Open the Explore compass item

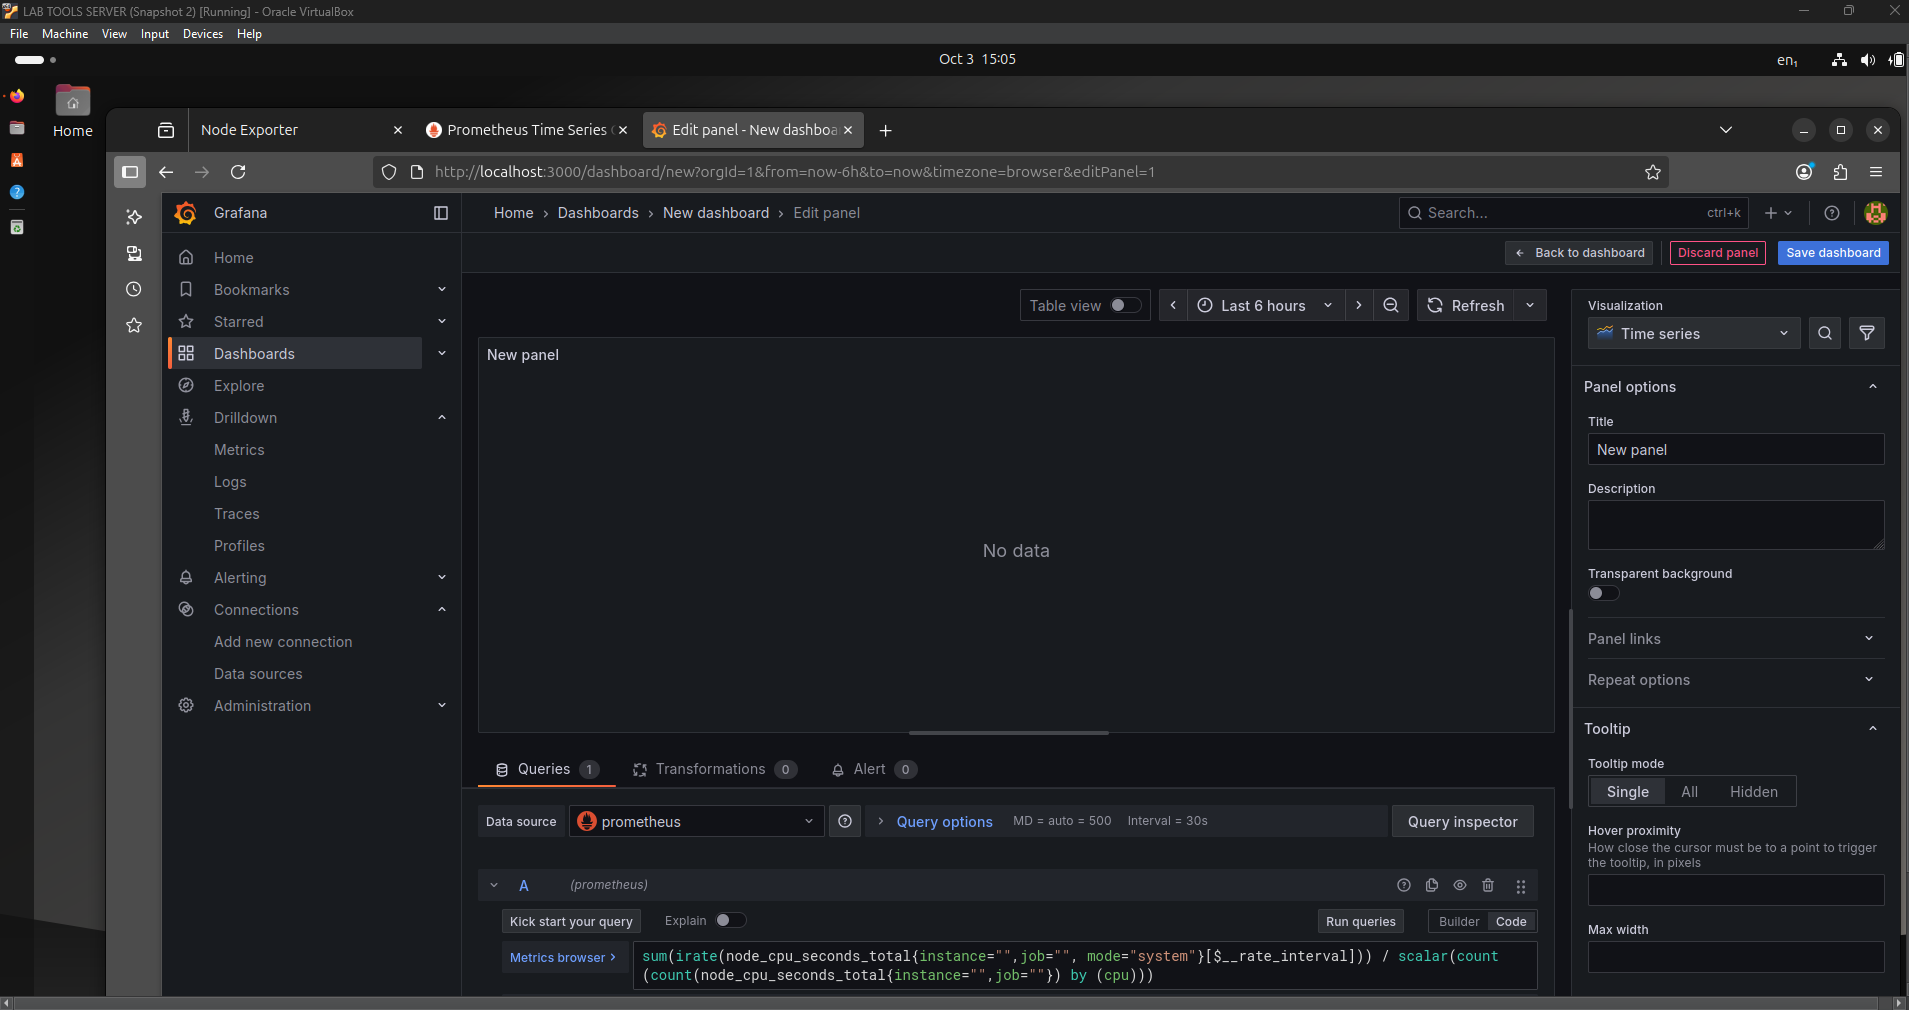[x=186, y=386]
